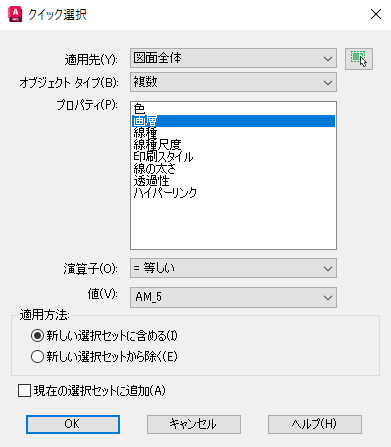The width and height of the screenshot is (391, 447).
Task: Select 新しい選択セットから除く radio button
Action: pyautogui.click(x=37, y=357)
